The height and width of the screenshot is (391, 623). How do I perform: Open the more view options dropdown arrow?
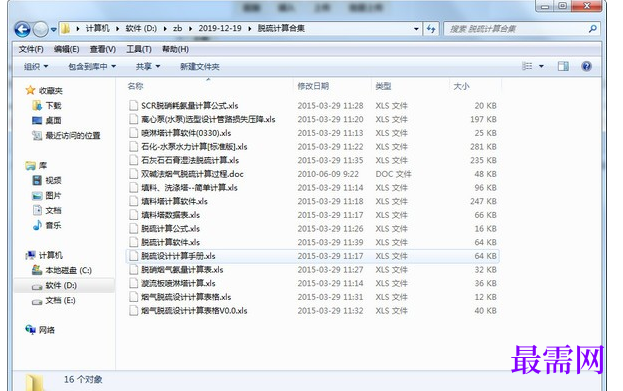541,66
